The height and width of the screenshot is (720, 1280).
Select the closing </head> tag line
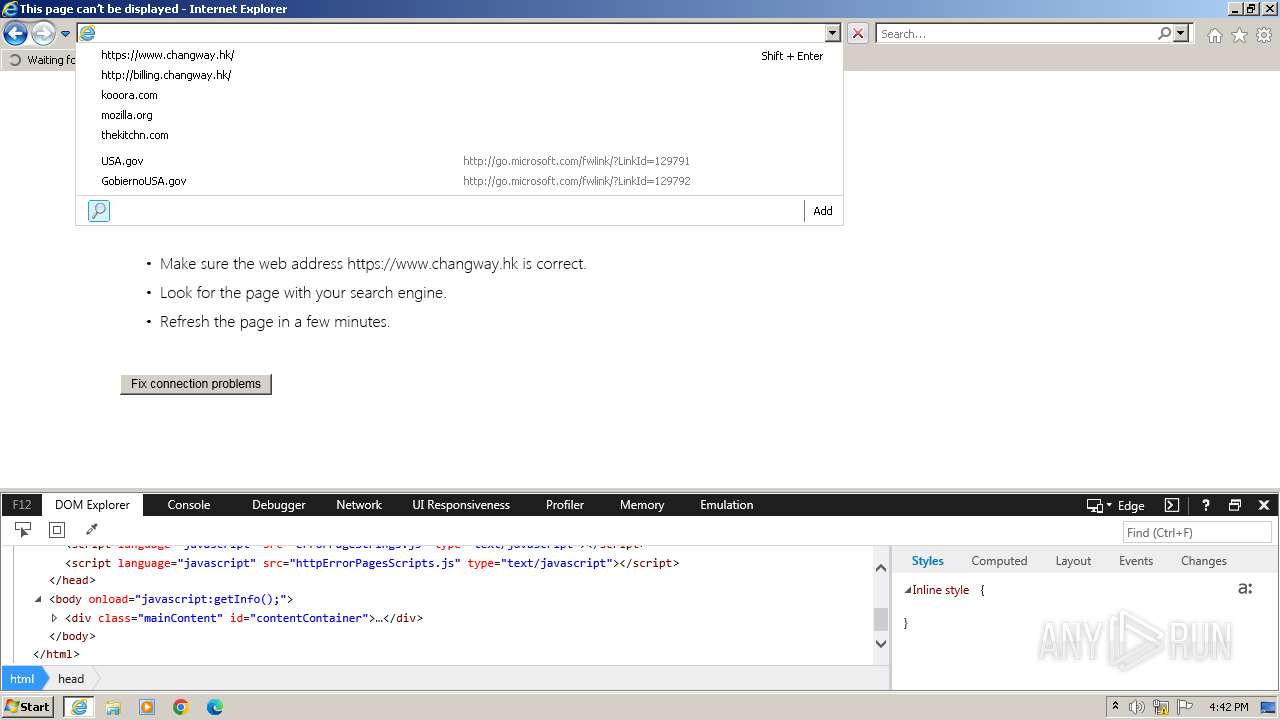point(72,581)
